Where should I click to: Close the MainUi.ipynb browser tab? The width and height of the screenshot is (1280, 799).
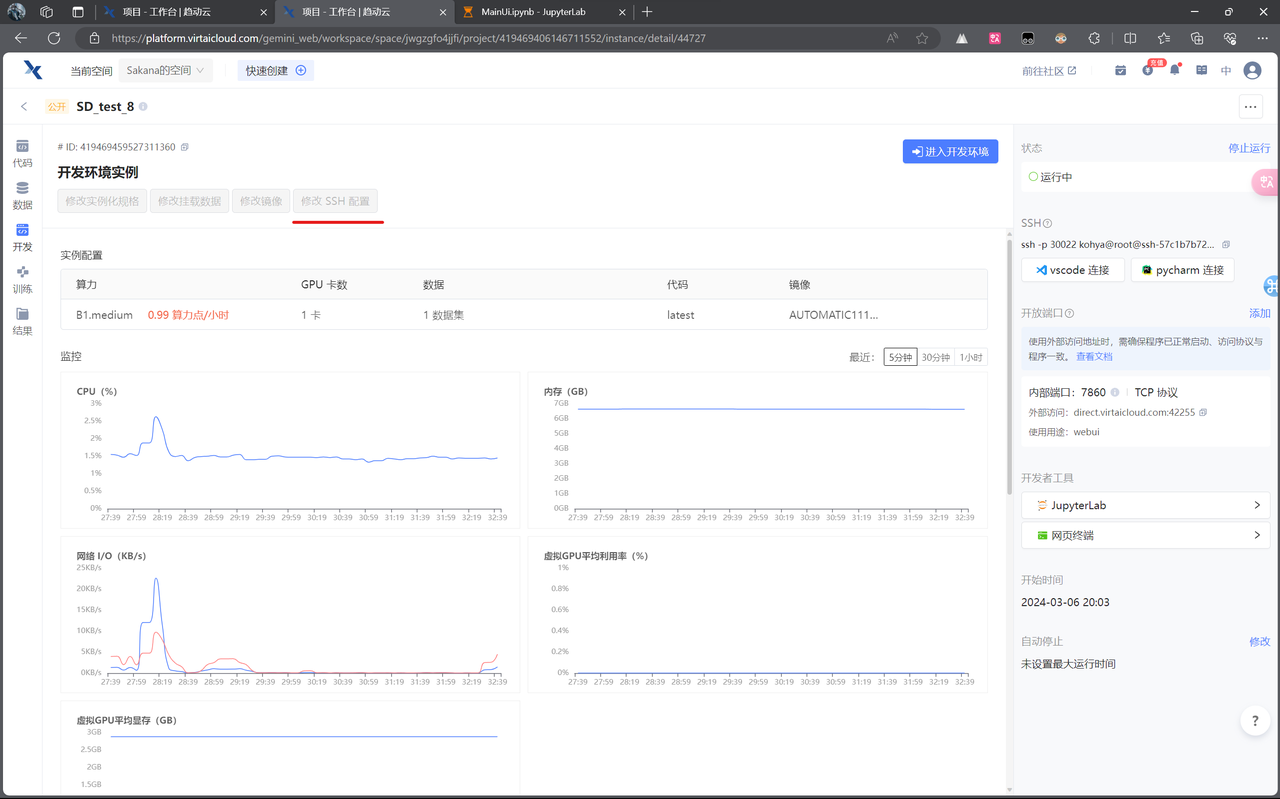click(621, 12)
